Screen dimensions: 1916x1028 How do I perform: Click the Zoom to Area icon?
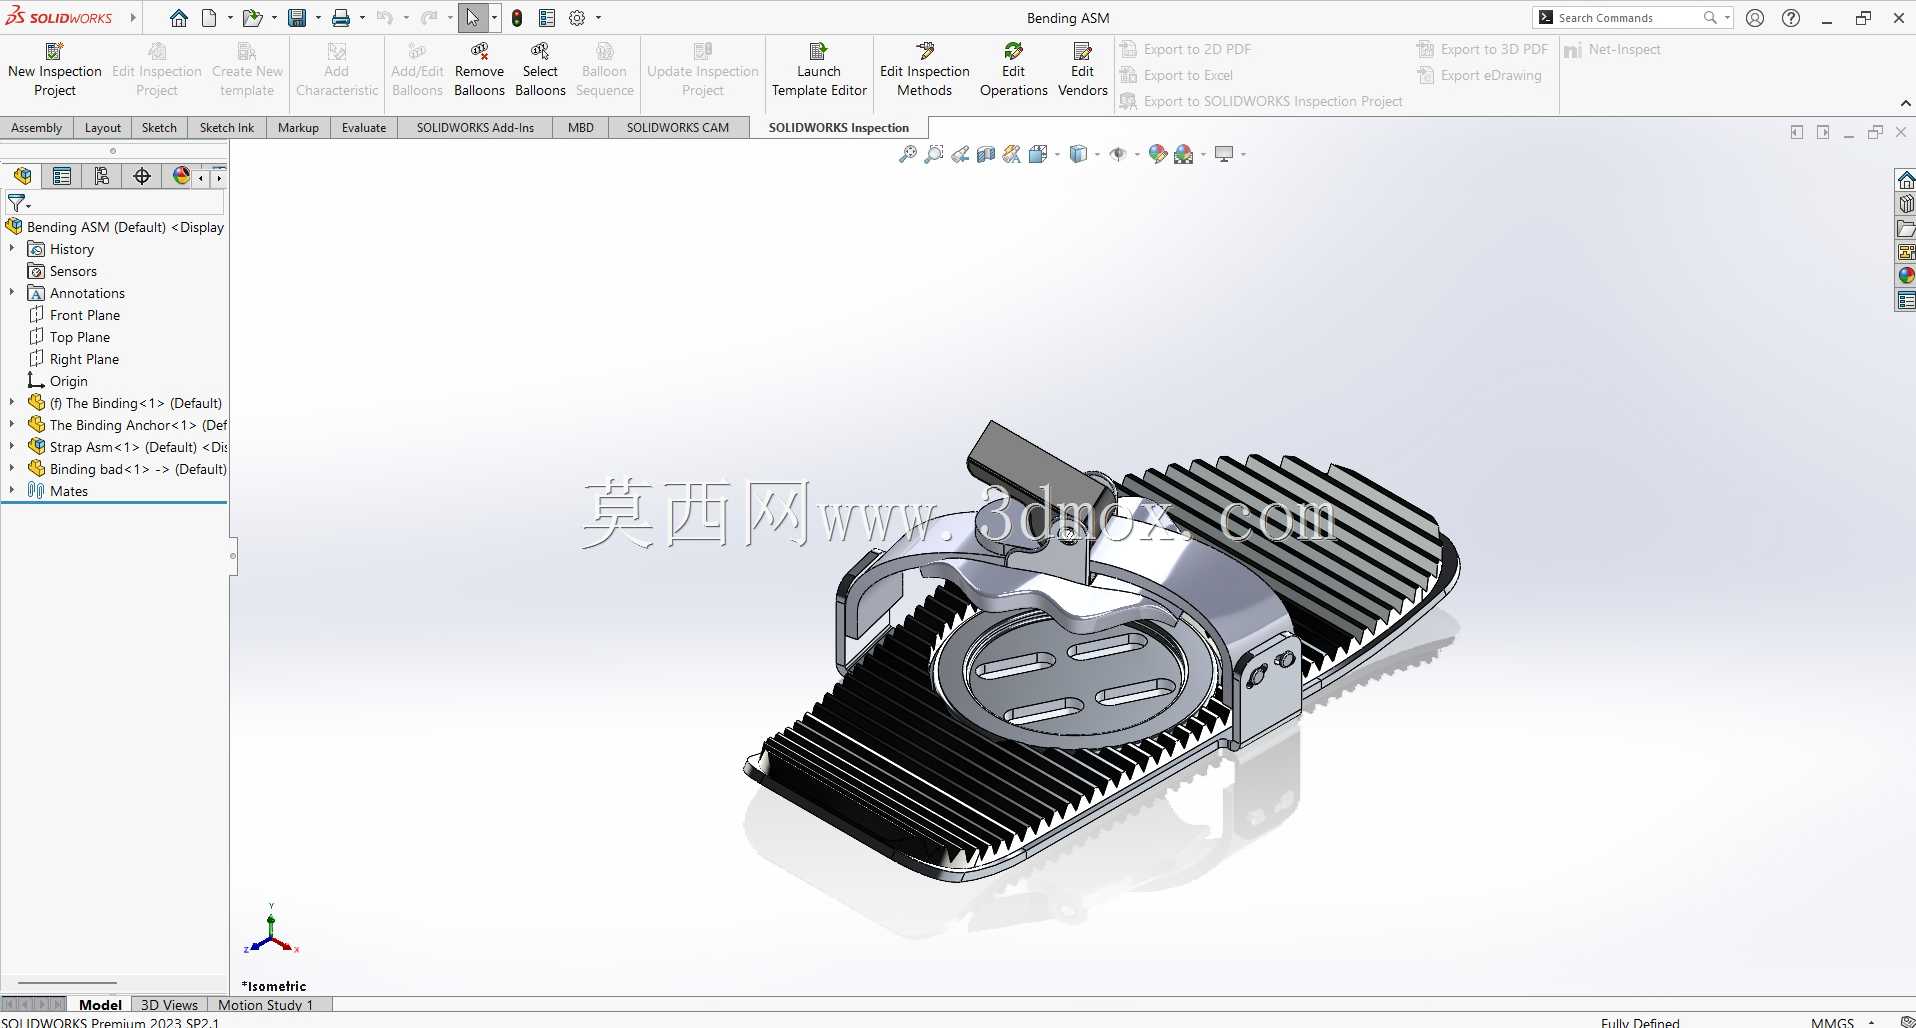click(x=934, y=154)
